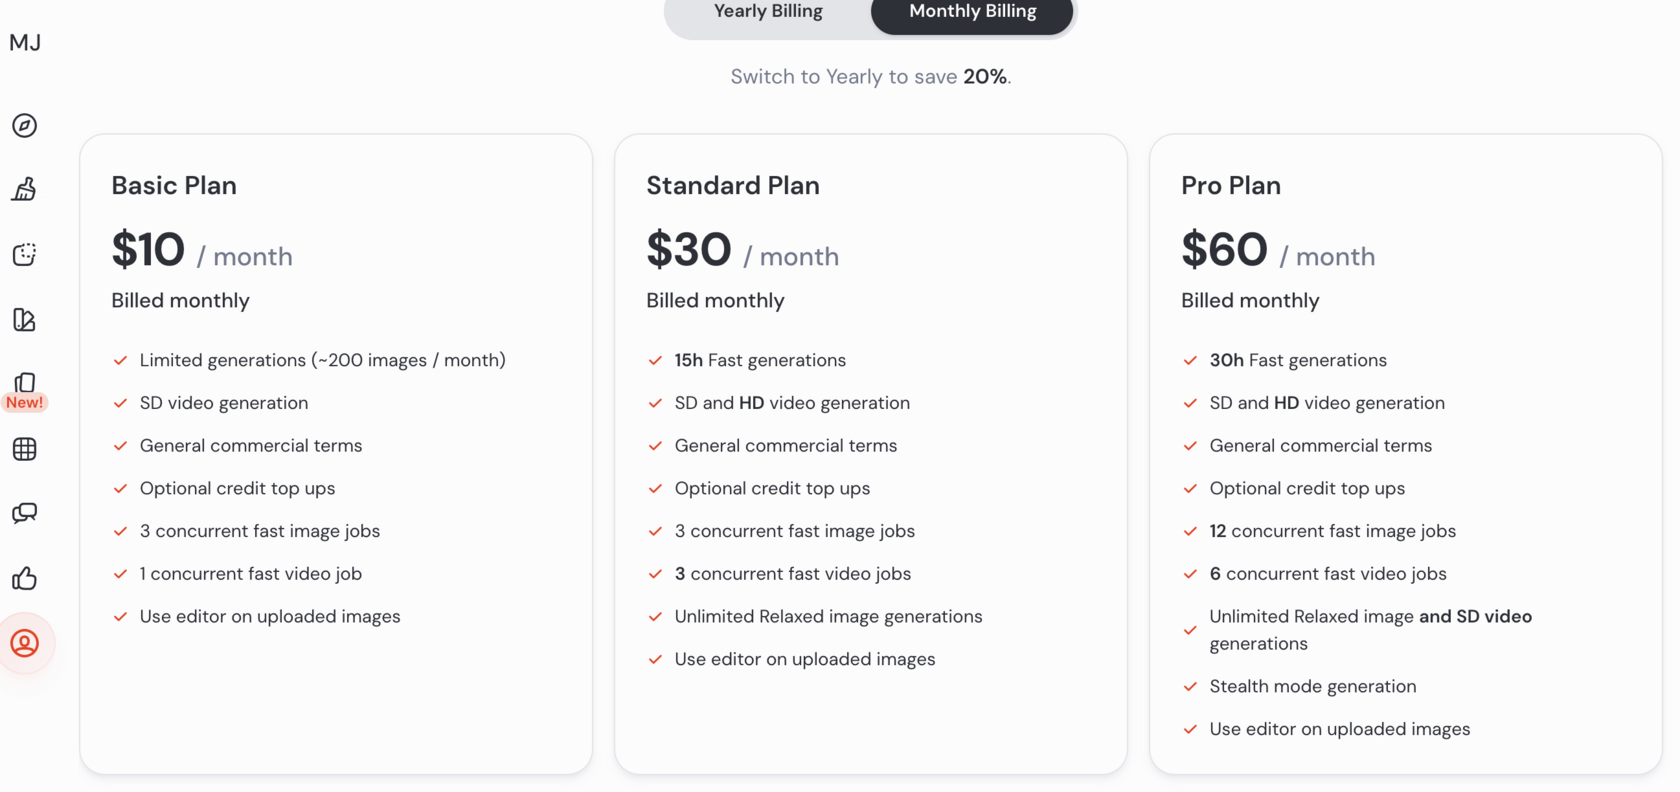Open the Chat speech bubbles icon
The width and height of the screenshot is (1680, 792).
25,513
